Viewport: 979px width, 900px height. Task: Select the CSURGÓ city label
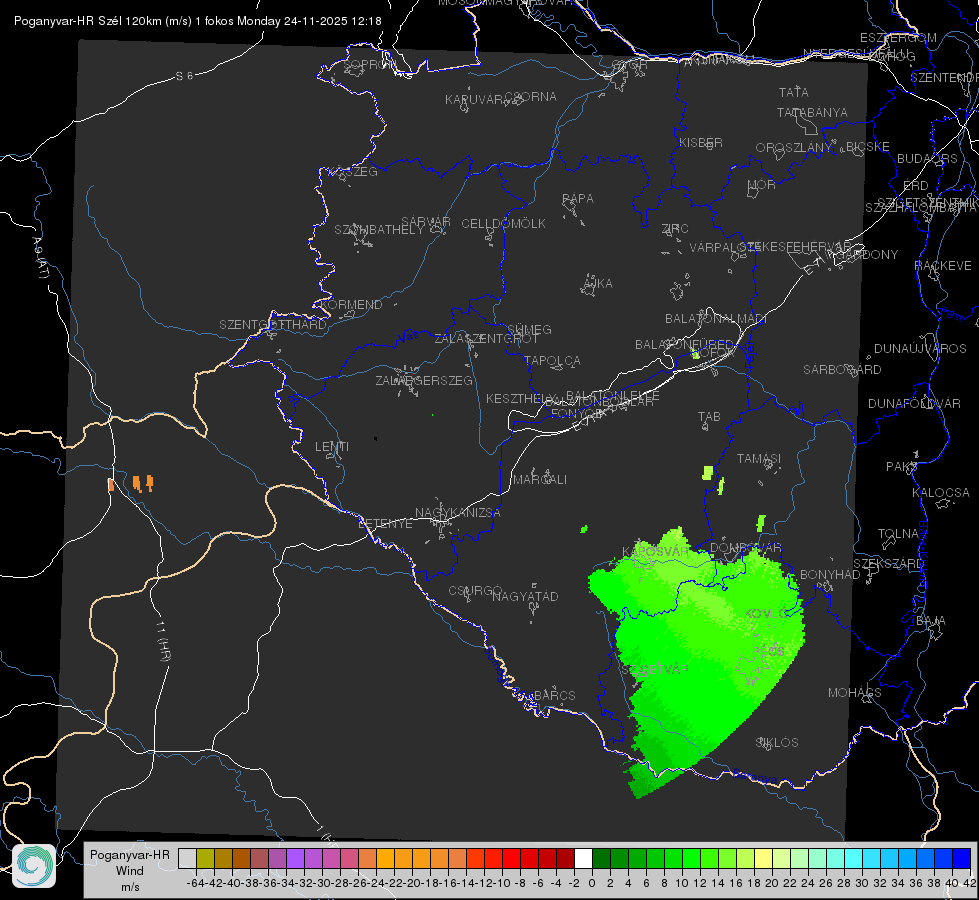pyautogui.click(x=475, y=591)
